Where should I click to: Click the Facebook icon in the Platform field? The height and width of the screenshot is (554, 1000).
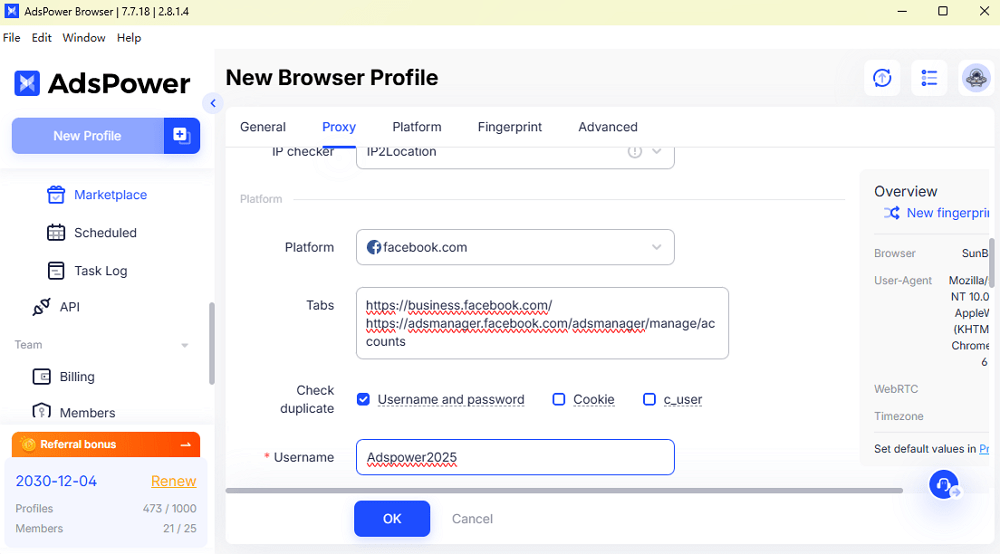click(x=374, y=247)
